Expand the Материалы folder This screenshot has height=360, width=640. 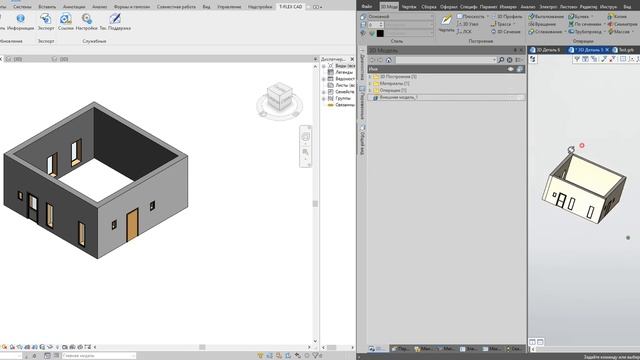coord(370,83)
